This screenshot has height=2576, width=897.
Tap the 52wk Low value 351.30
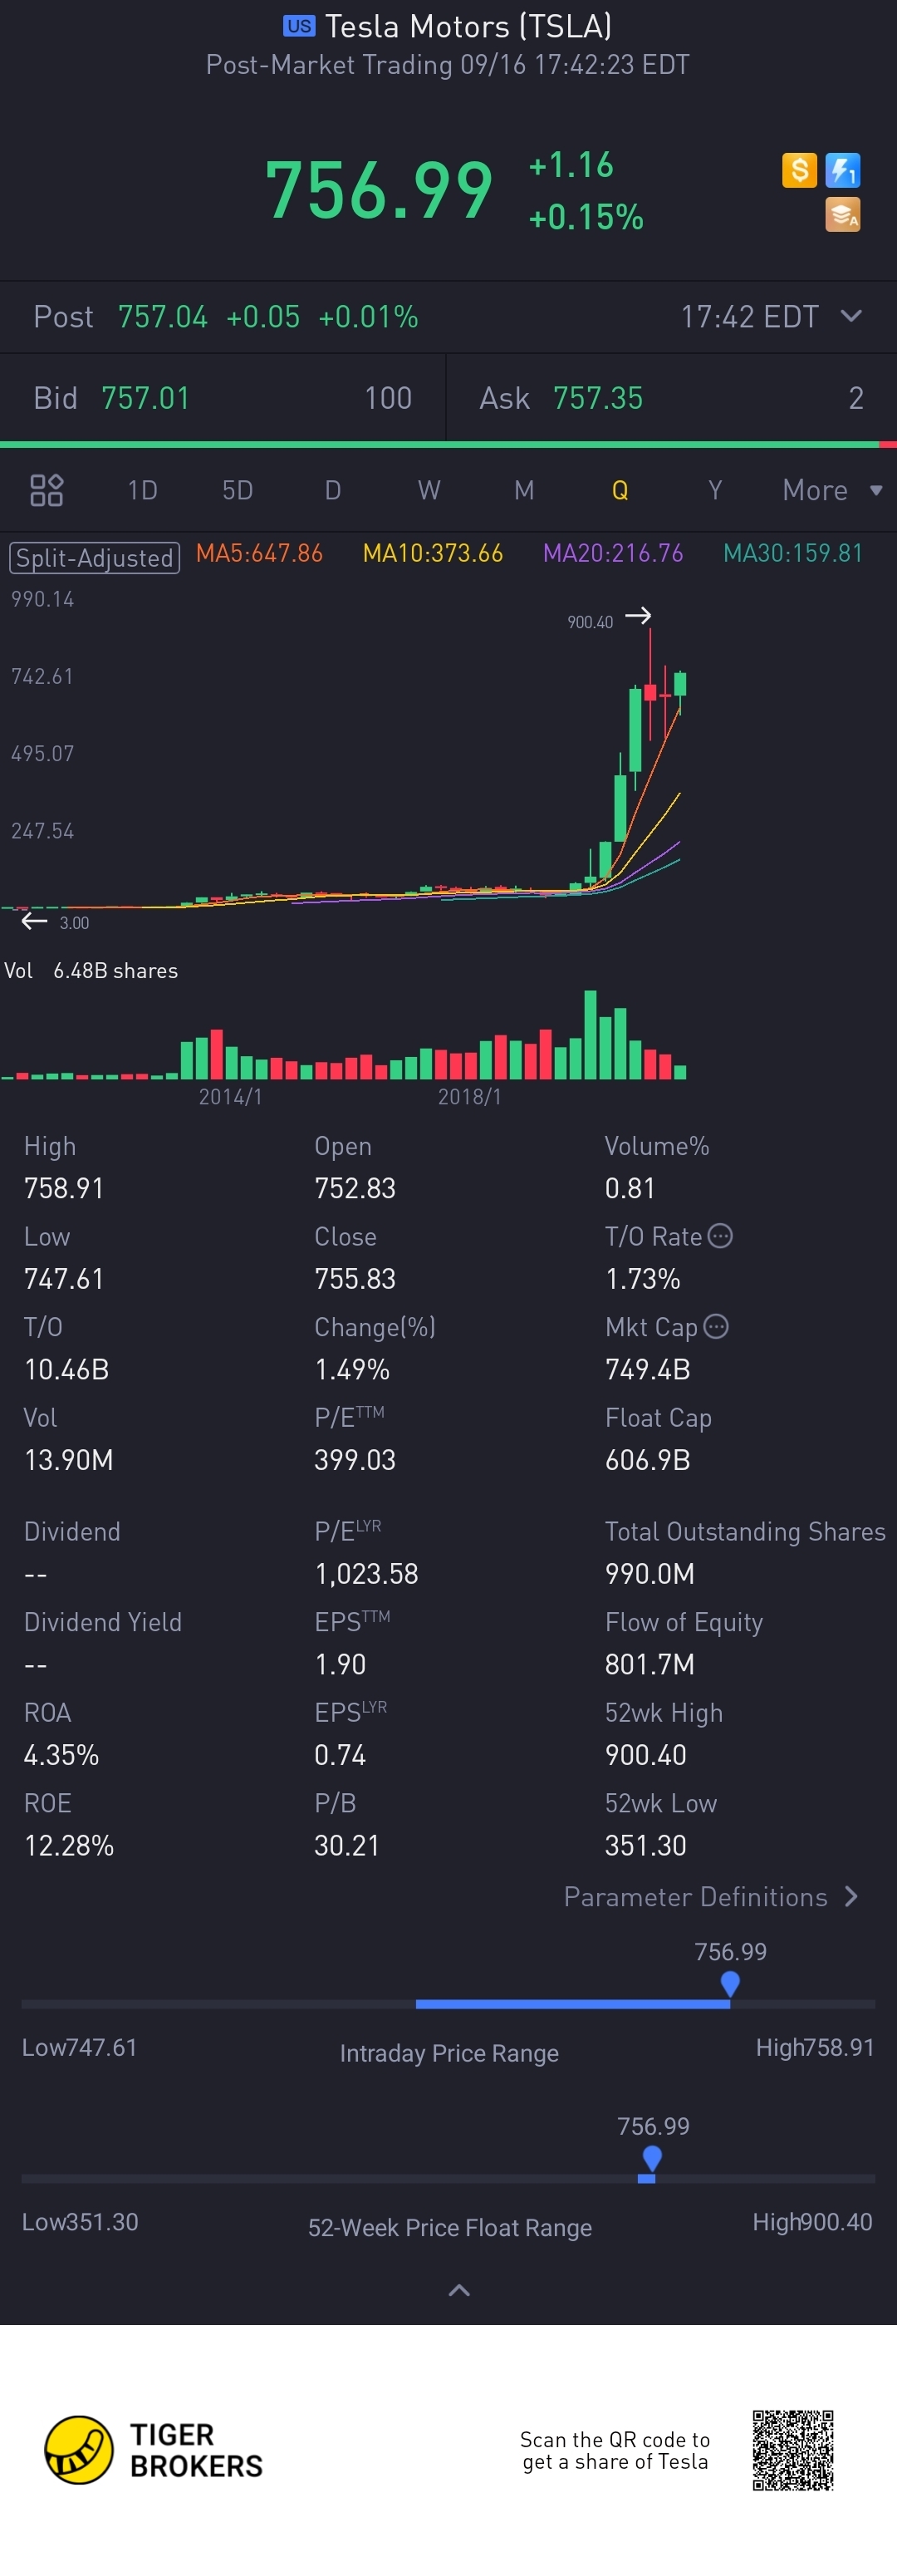[646, 1845]
